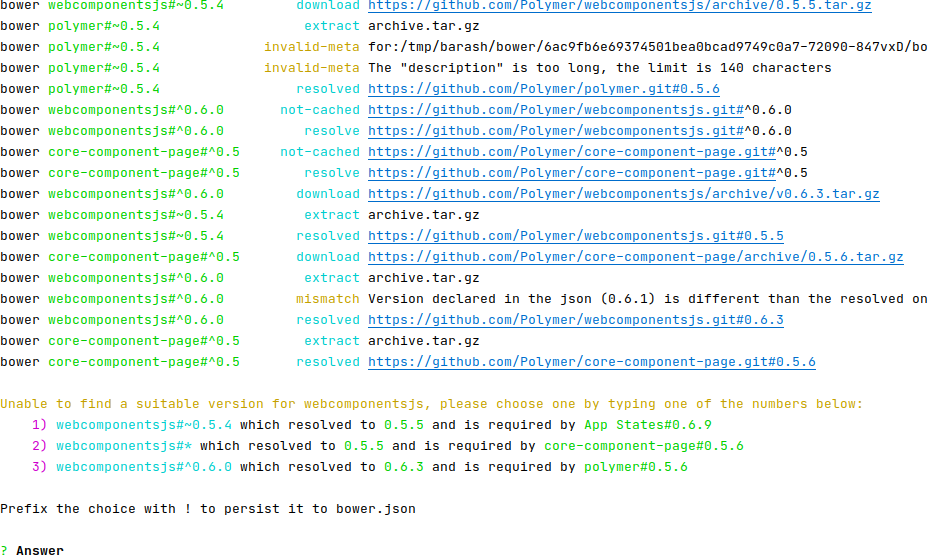The height and width of the screenshot is (559, 928).
Task: Open the webcomponentsjs v0.6.3.tar.gz download link
Action: pos(624,194)
